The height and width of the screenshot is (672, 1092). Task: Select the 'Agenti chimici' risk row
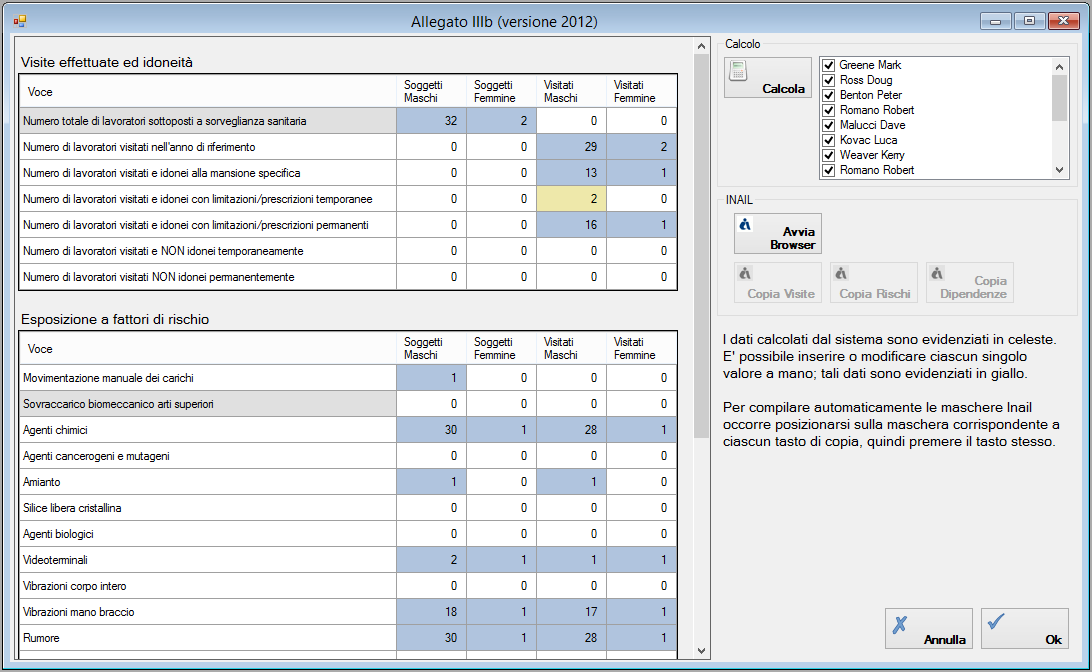348,430
